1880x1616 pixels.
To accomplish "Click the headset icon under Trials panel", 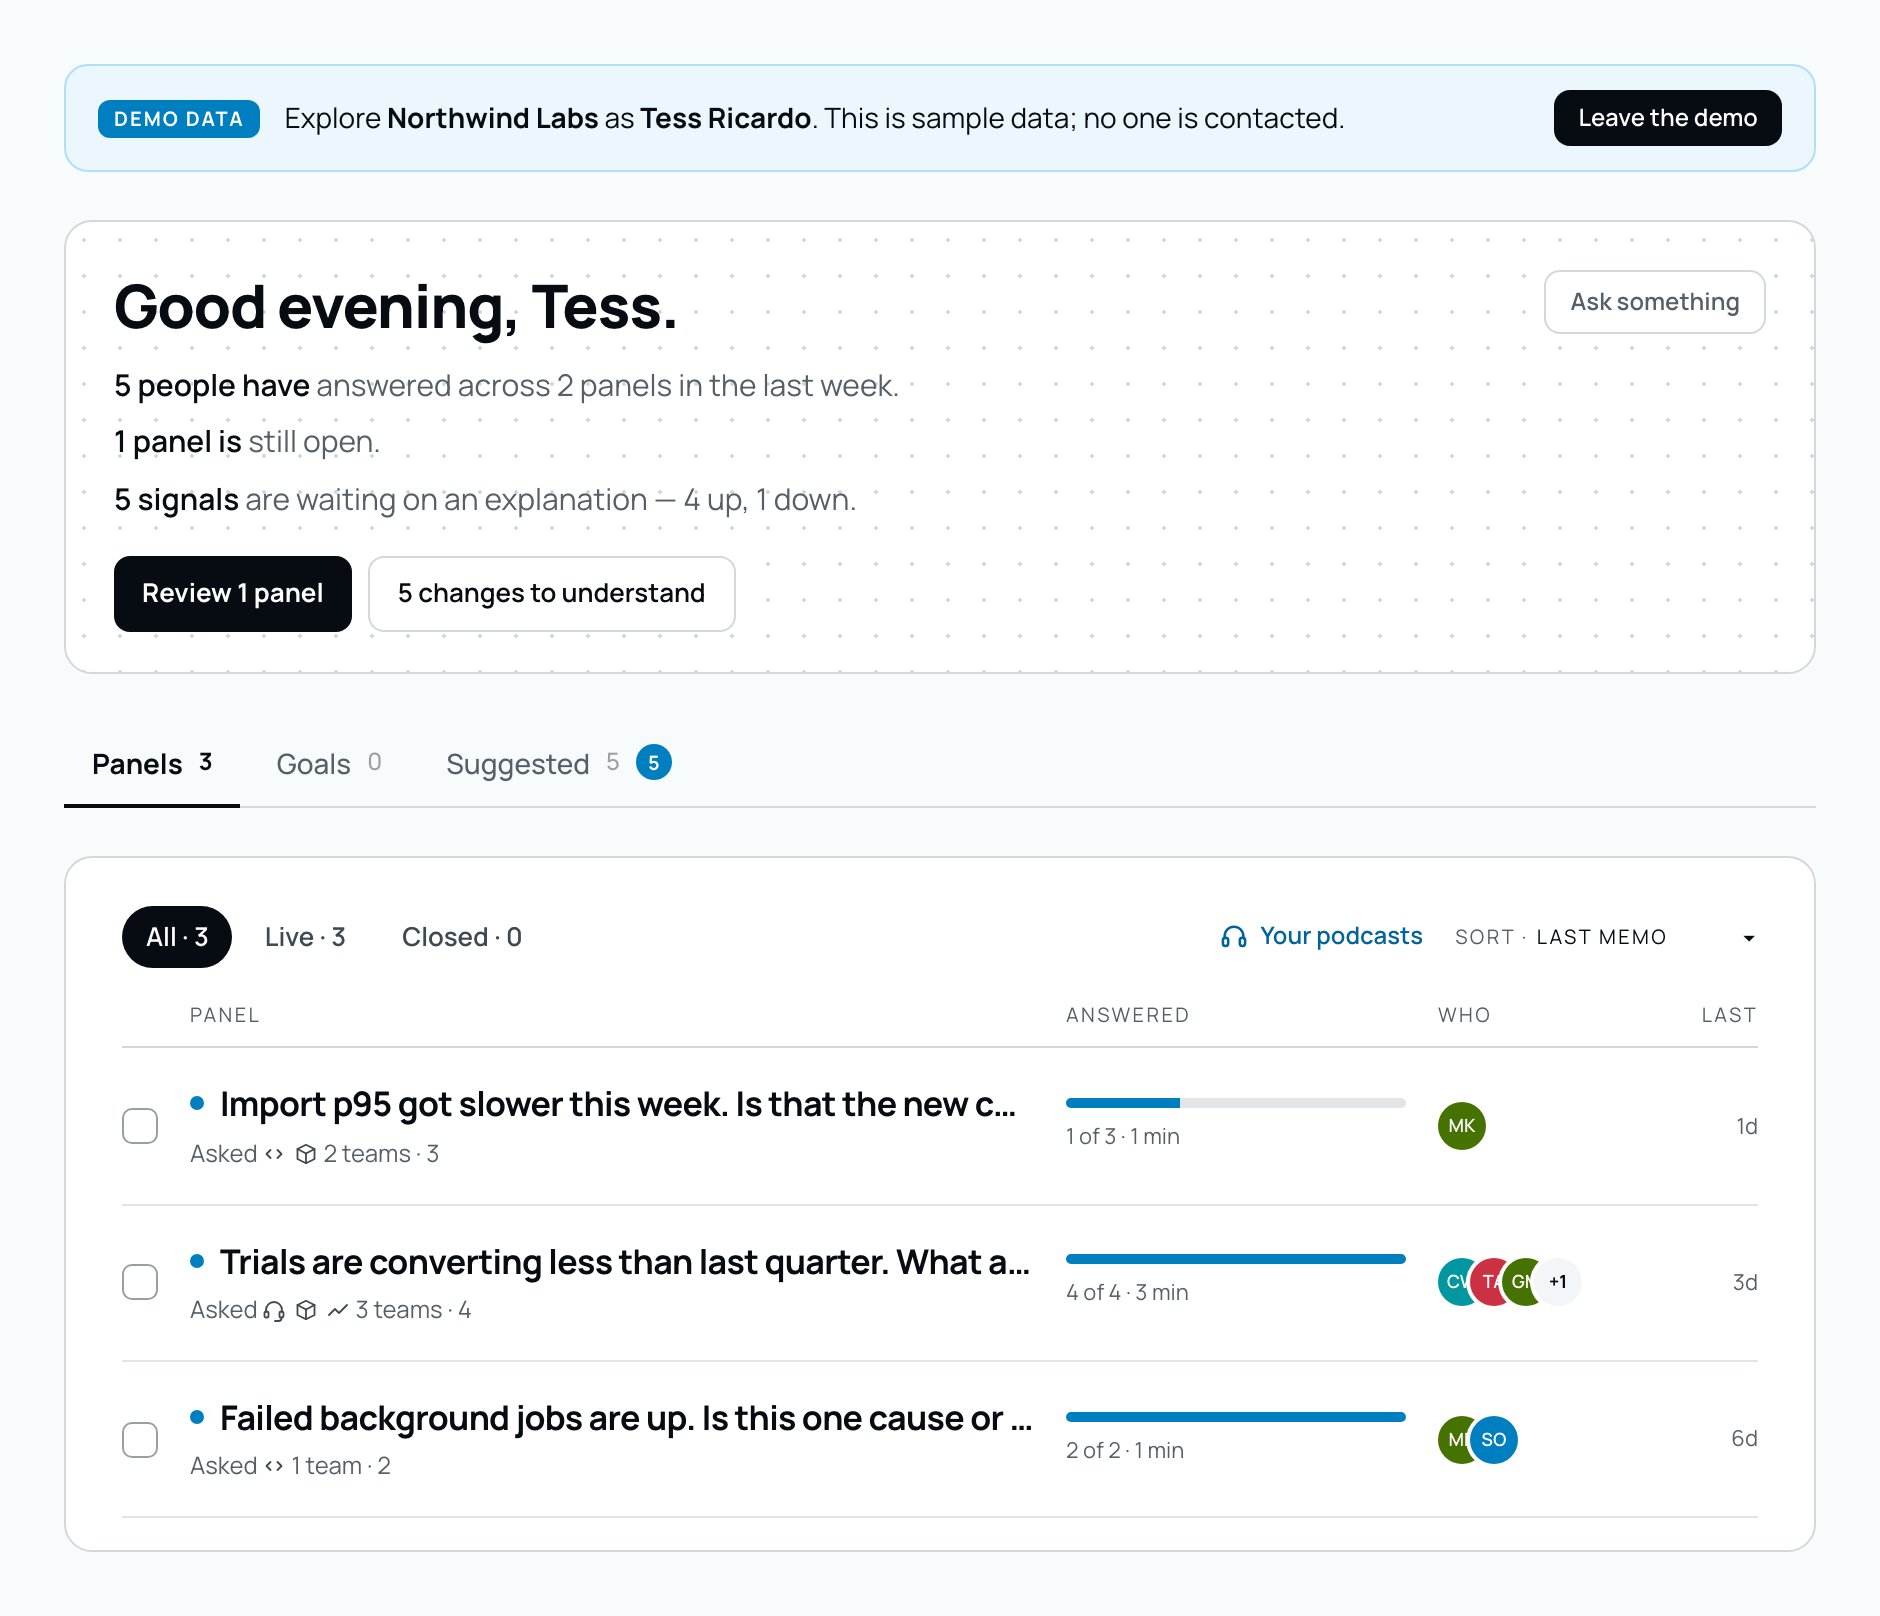I will 274,1310.
